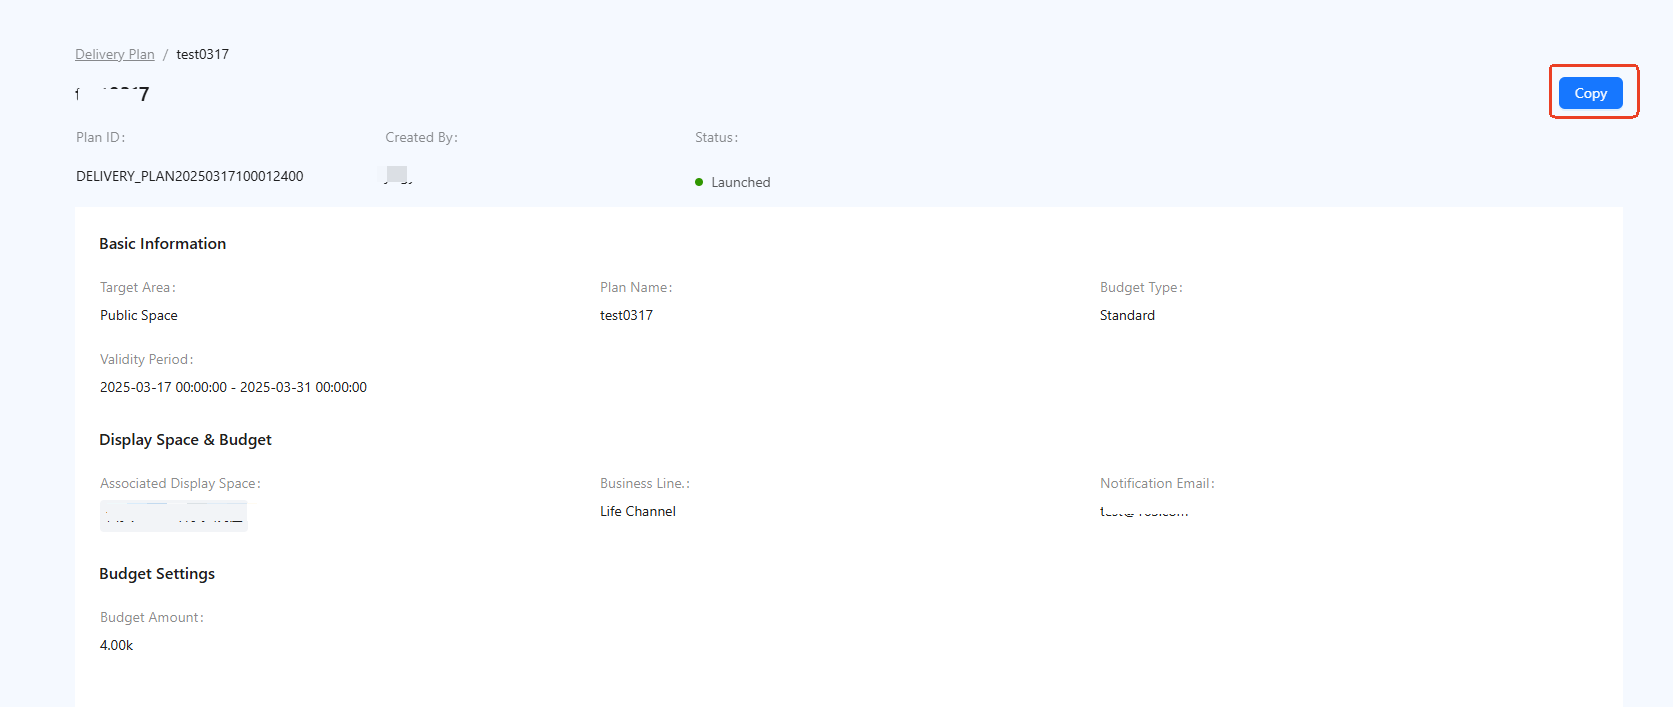Click the Target Area label
The height and width of the screenshot is (707, 1673).
click(138, 287)
